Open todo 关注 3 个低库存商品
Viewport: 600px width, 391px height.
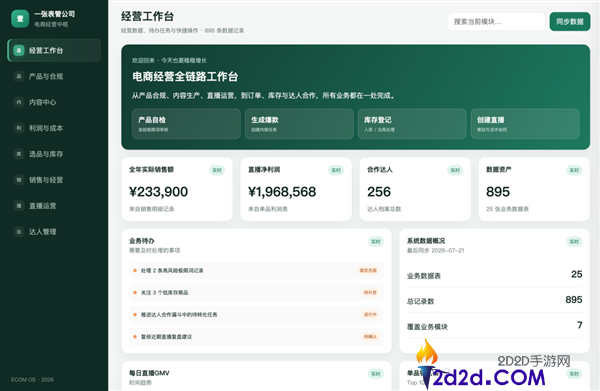pyautogui.click(x=256, y=293)
